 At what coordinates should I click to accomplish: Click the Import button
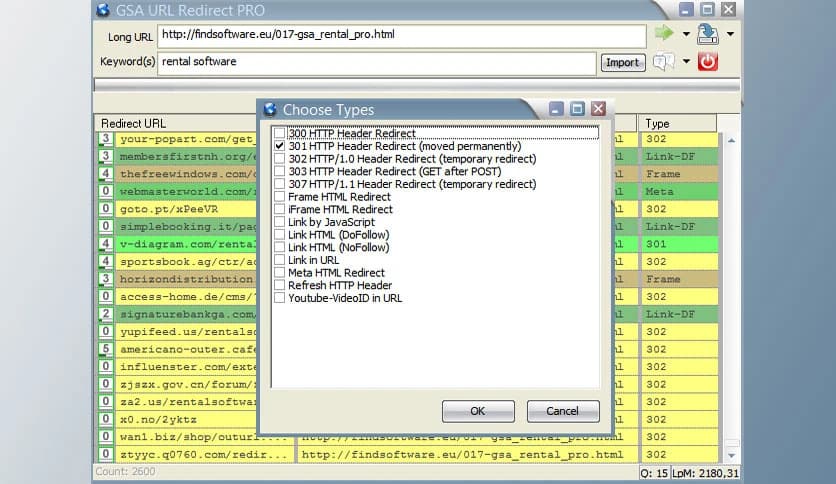tap(623, 63)
